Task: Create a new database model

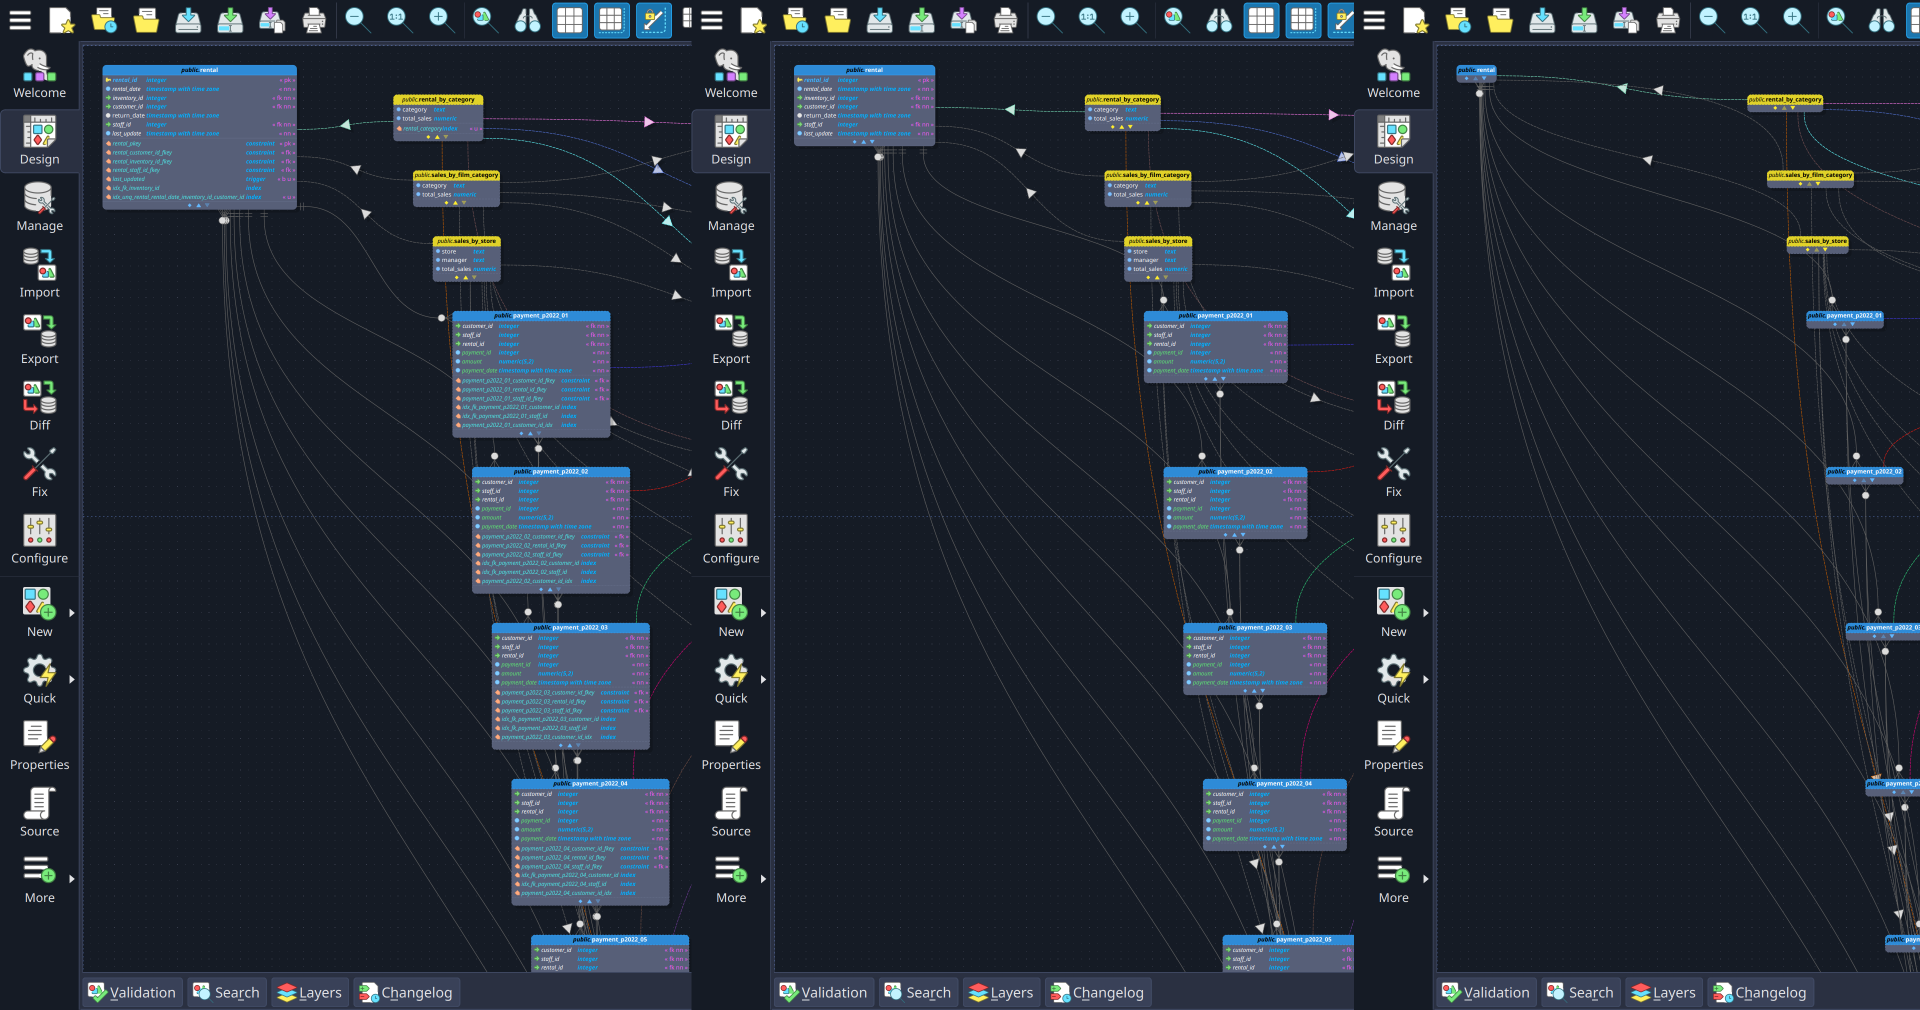Action: pos(62,20)
